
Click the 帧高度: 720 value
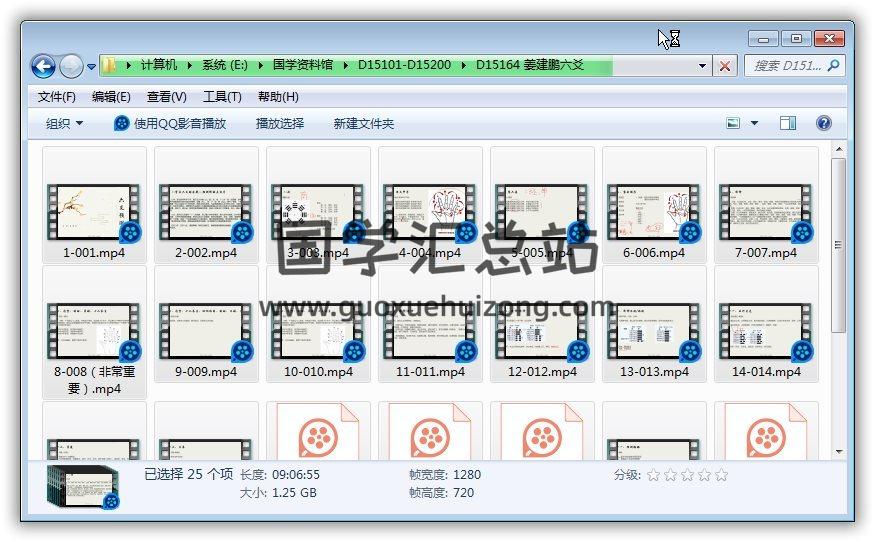(464, 493)
